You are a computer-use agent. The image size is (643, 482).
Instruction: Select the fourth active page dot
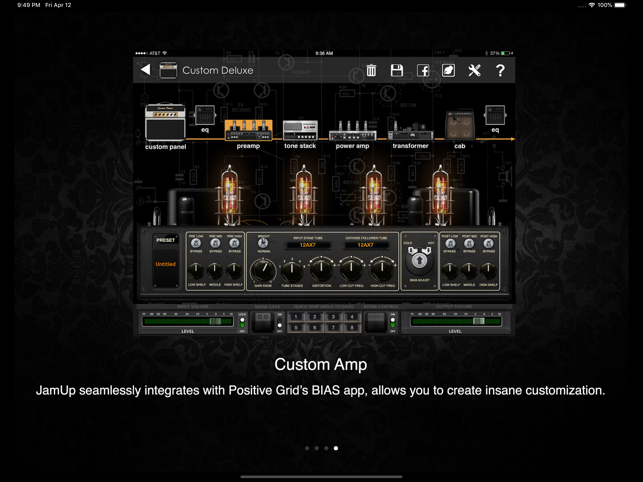point(336,448)
